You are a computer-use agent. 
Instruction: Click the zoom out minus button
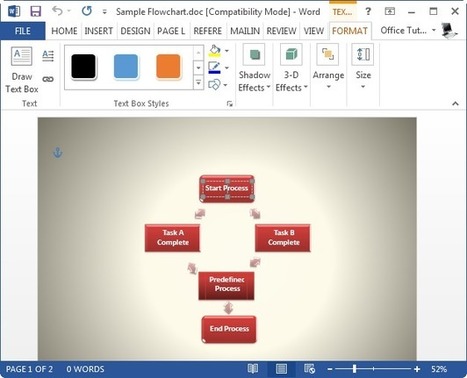[x=330, y=369]
